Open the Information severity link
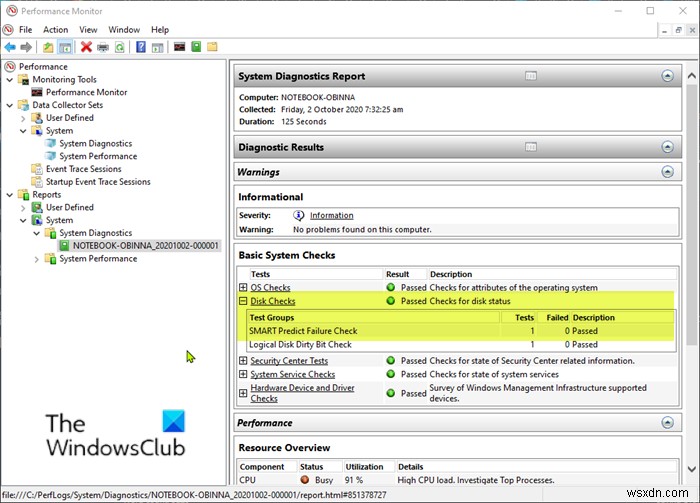 [332, 215]
